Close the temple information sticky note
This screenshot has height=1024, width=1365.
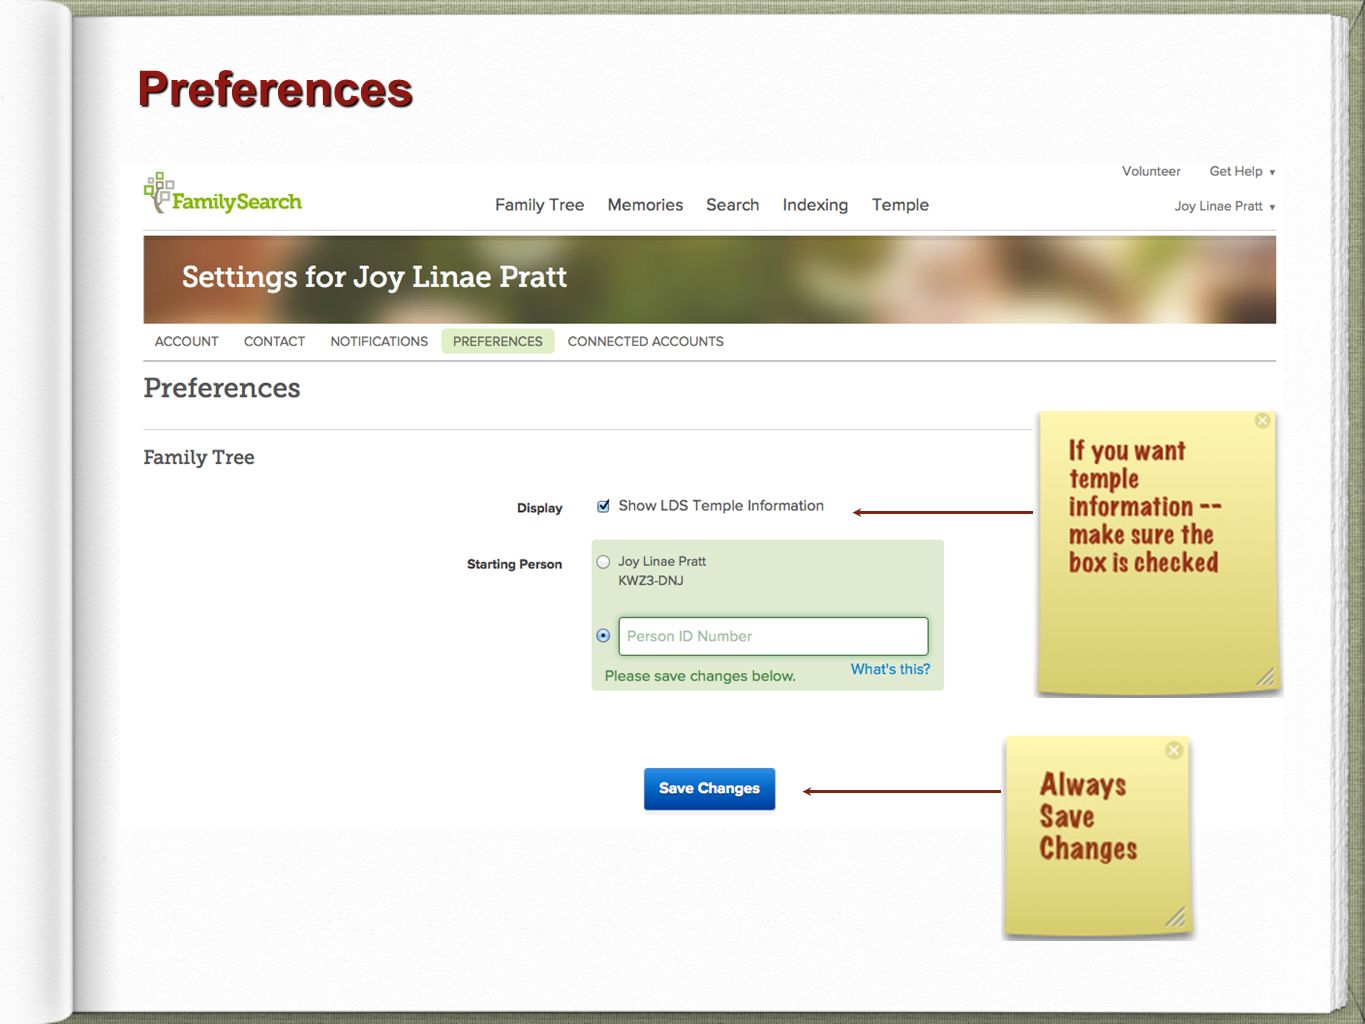(1263, 421)
